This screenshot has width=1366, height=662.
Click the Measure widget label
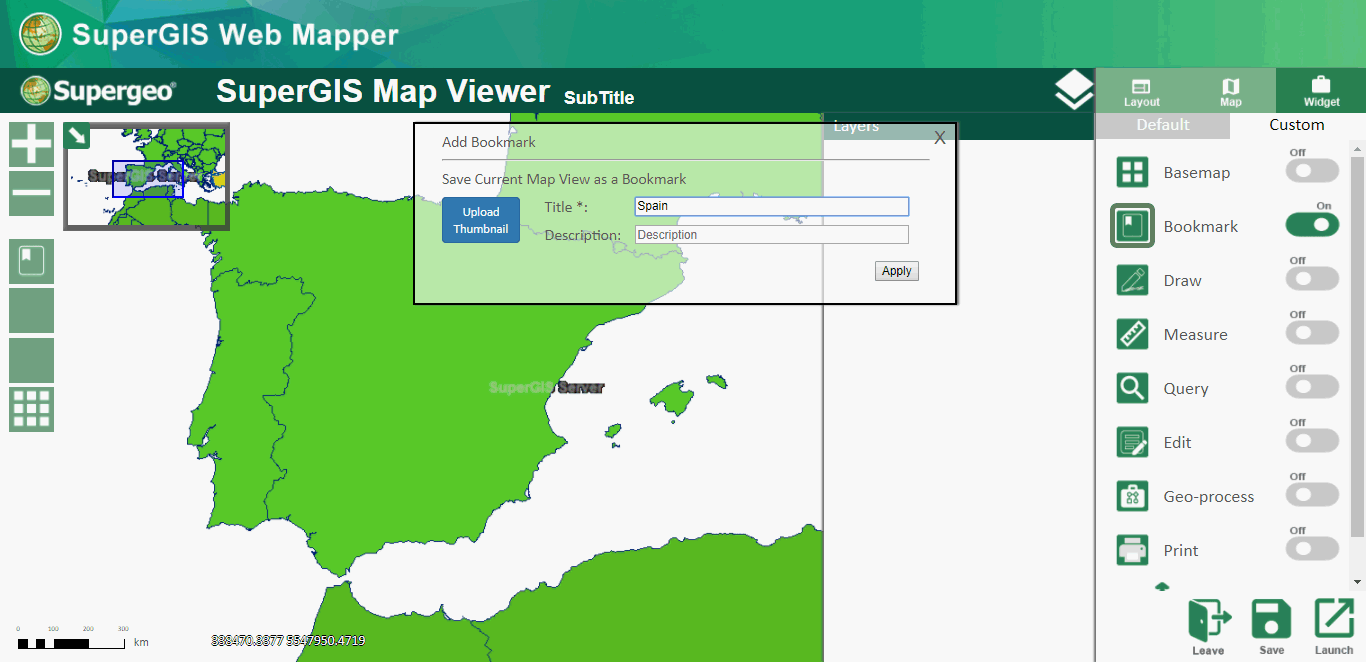[x=1196, y=334]
